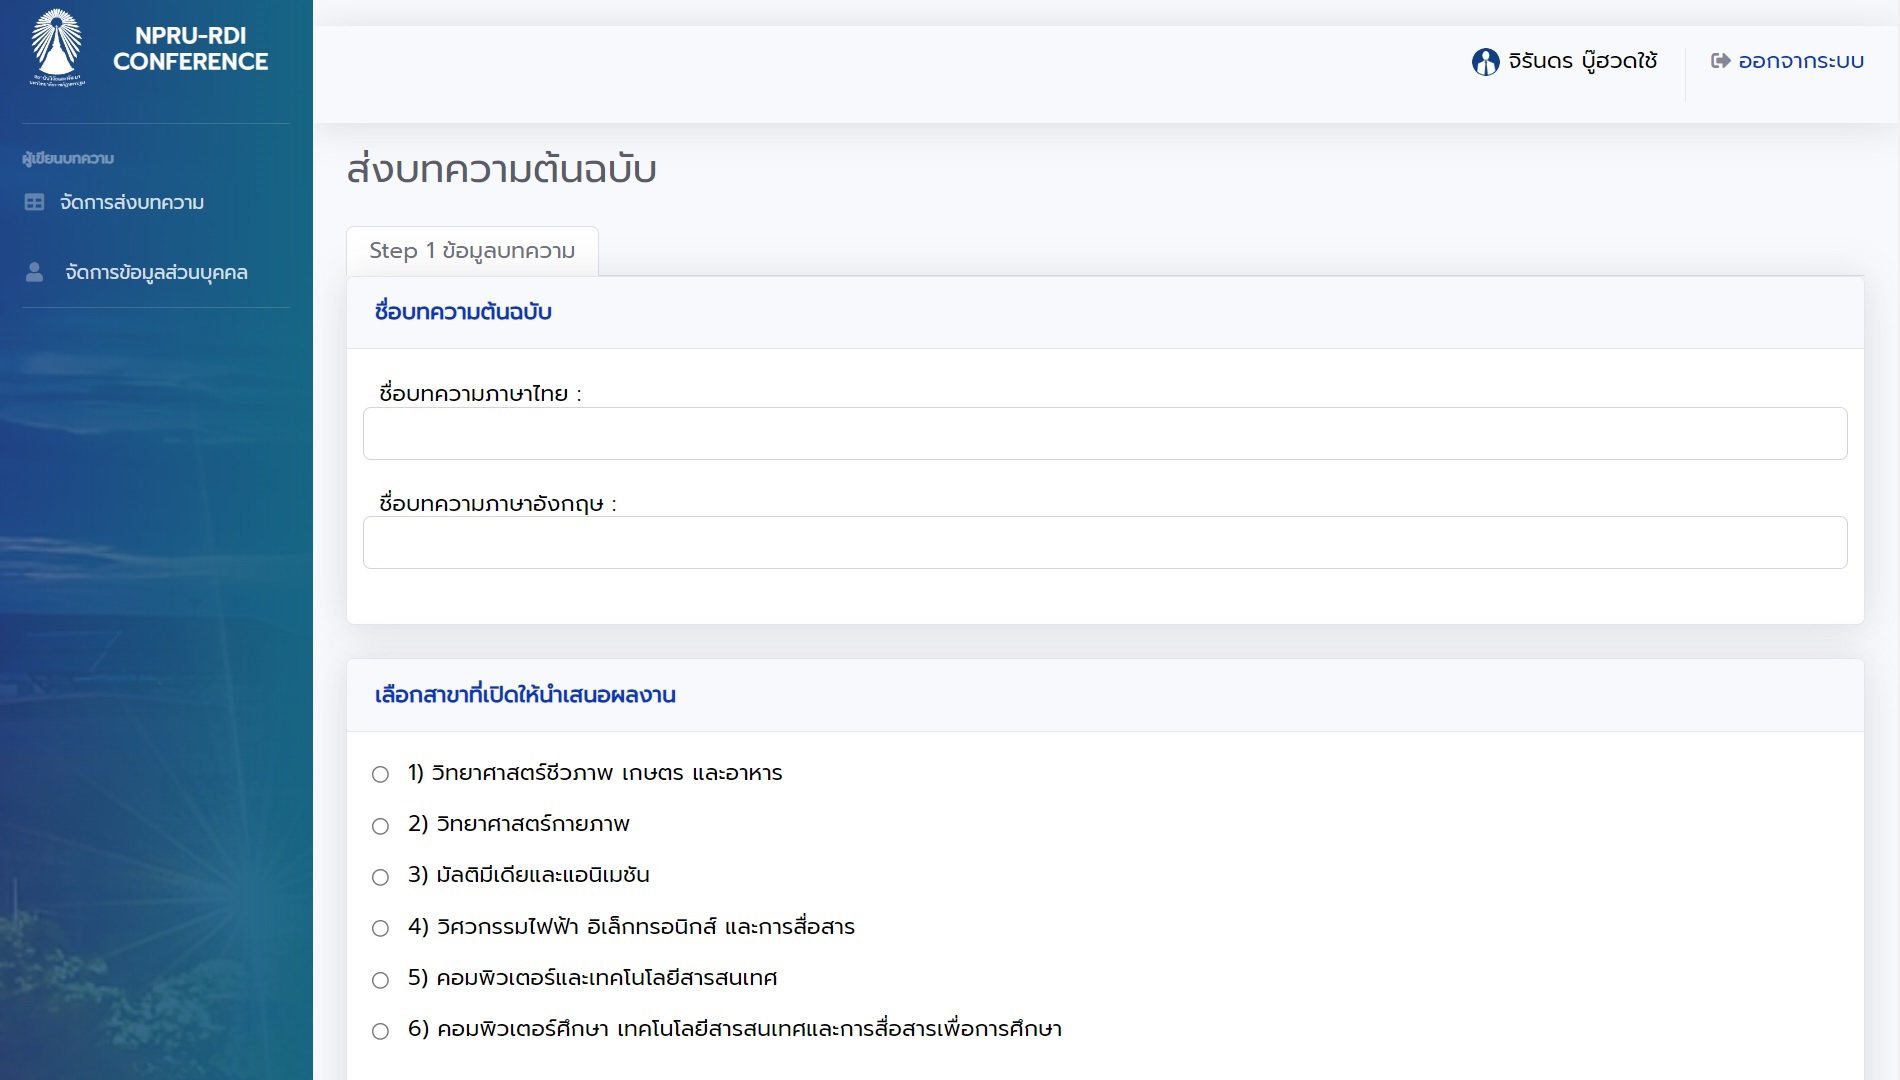Click the table icon beside จัดการส่งบทความ
This screenshot has width=1900, height=1080.
[34, 202]
